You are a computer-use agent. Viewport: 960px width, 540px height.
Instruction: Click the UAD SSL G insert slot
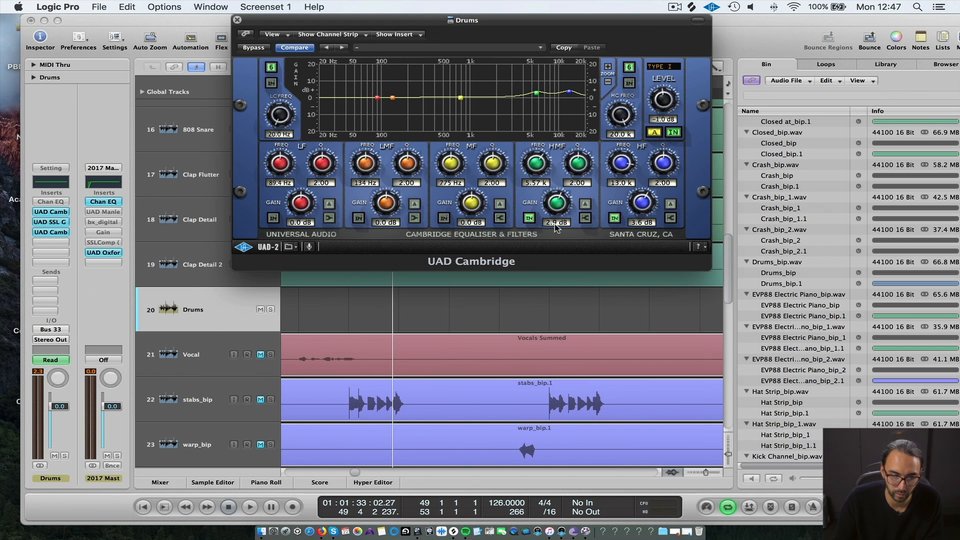pyautogui.click(x=50, y=222)
